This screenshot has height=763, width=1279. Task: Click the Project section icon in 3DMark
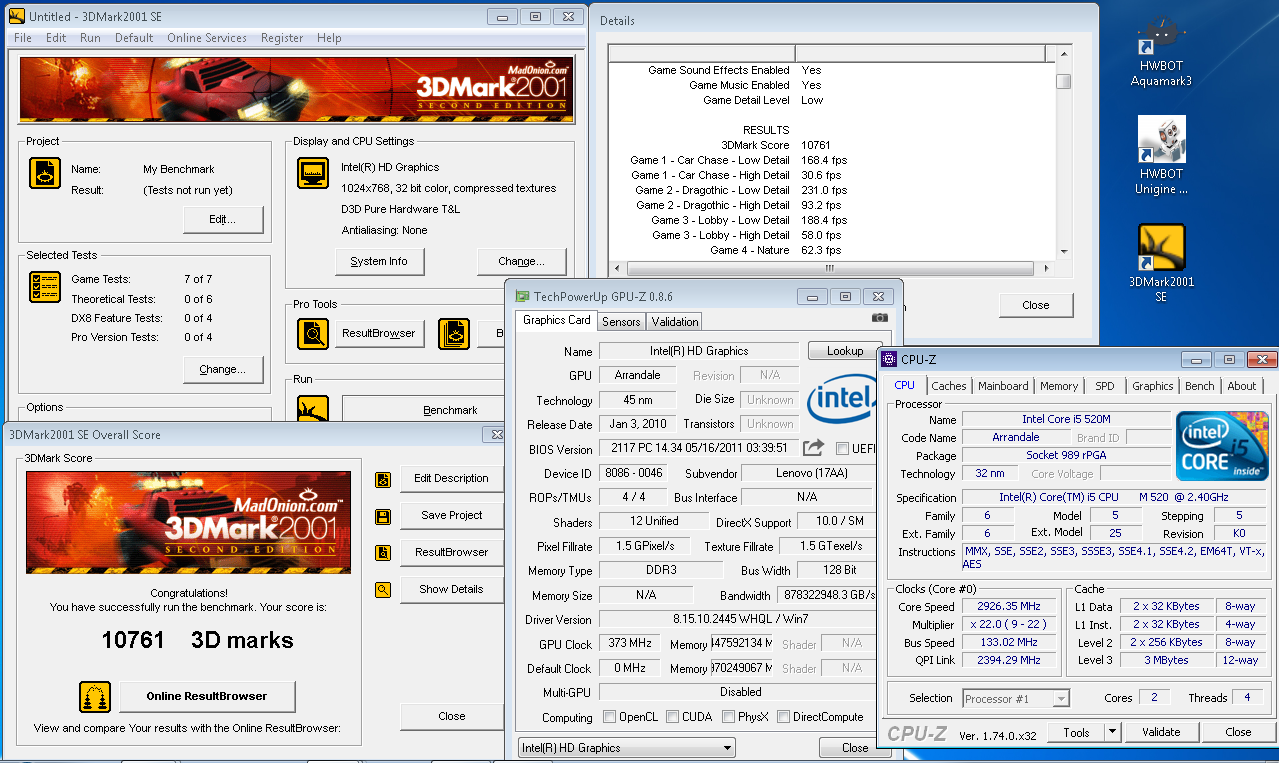45,174
